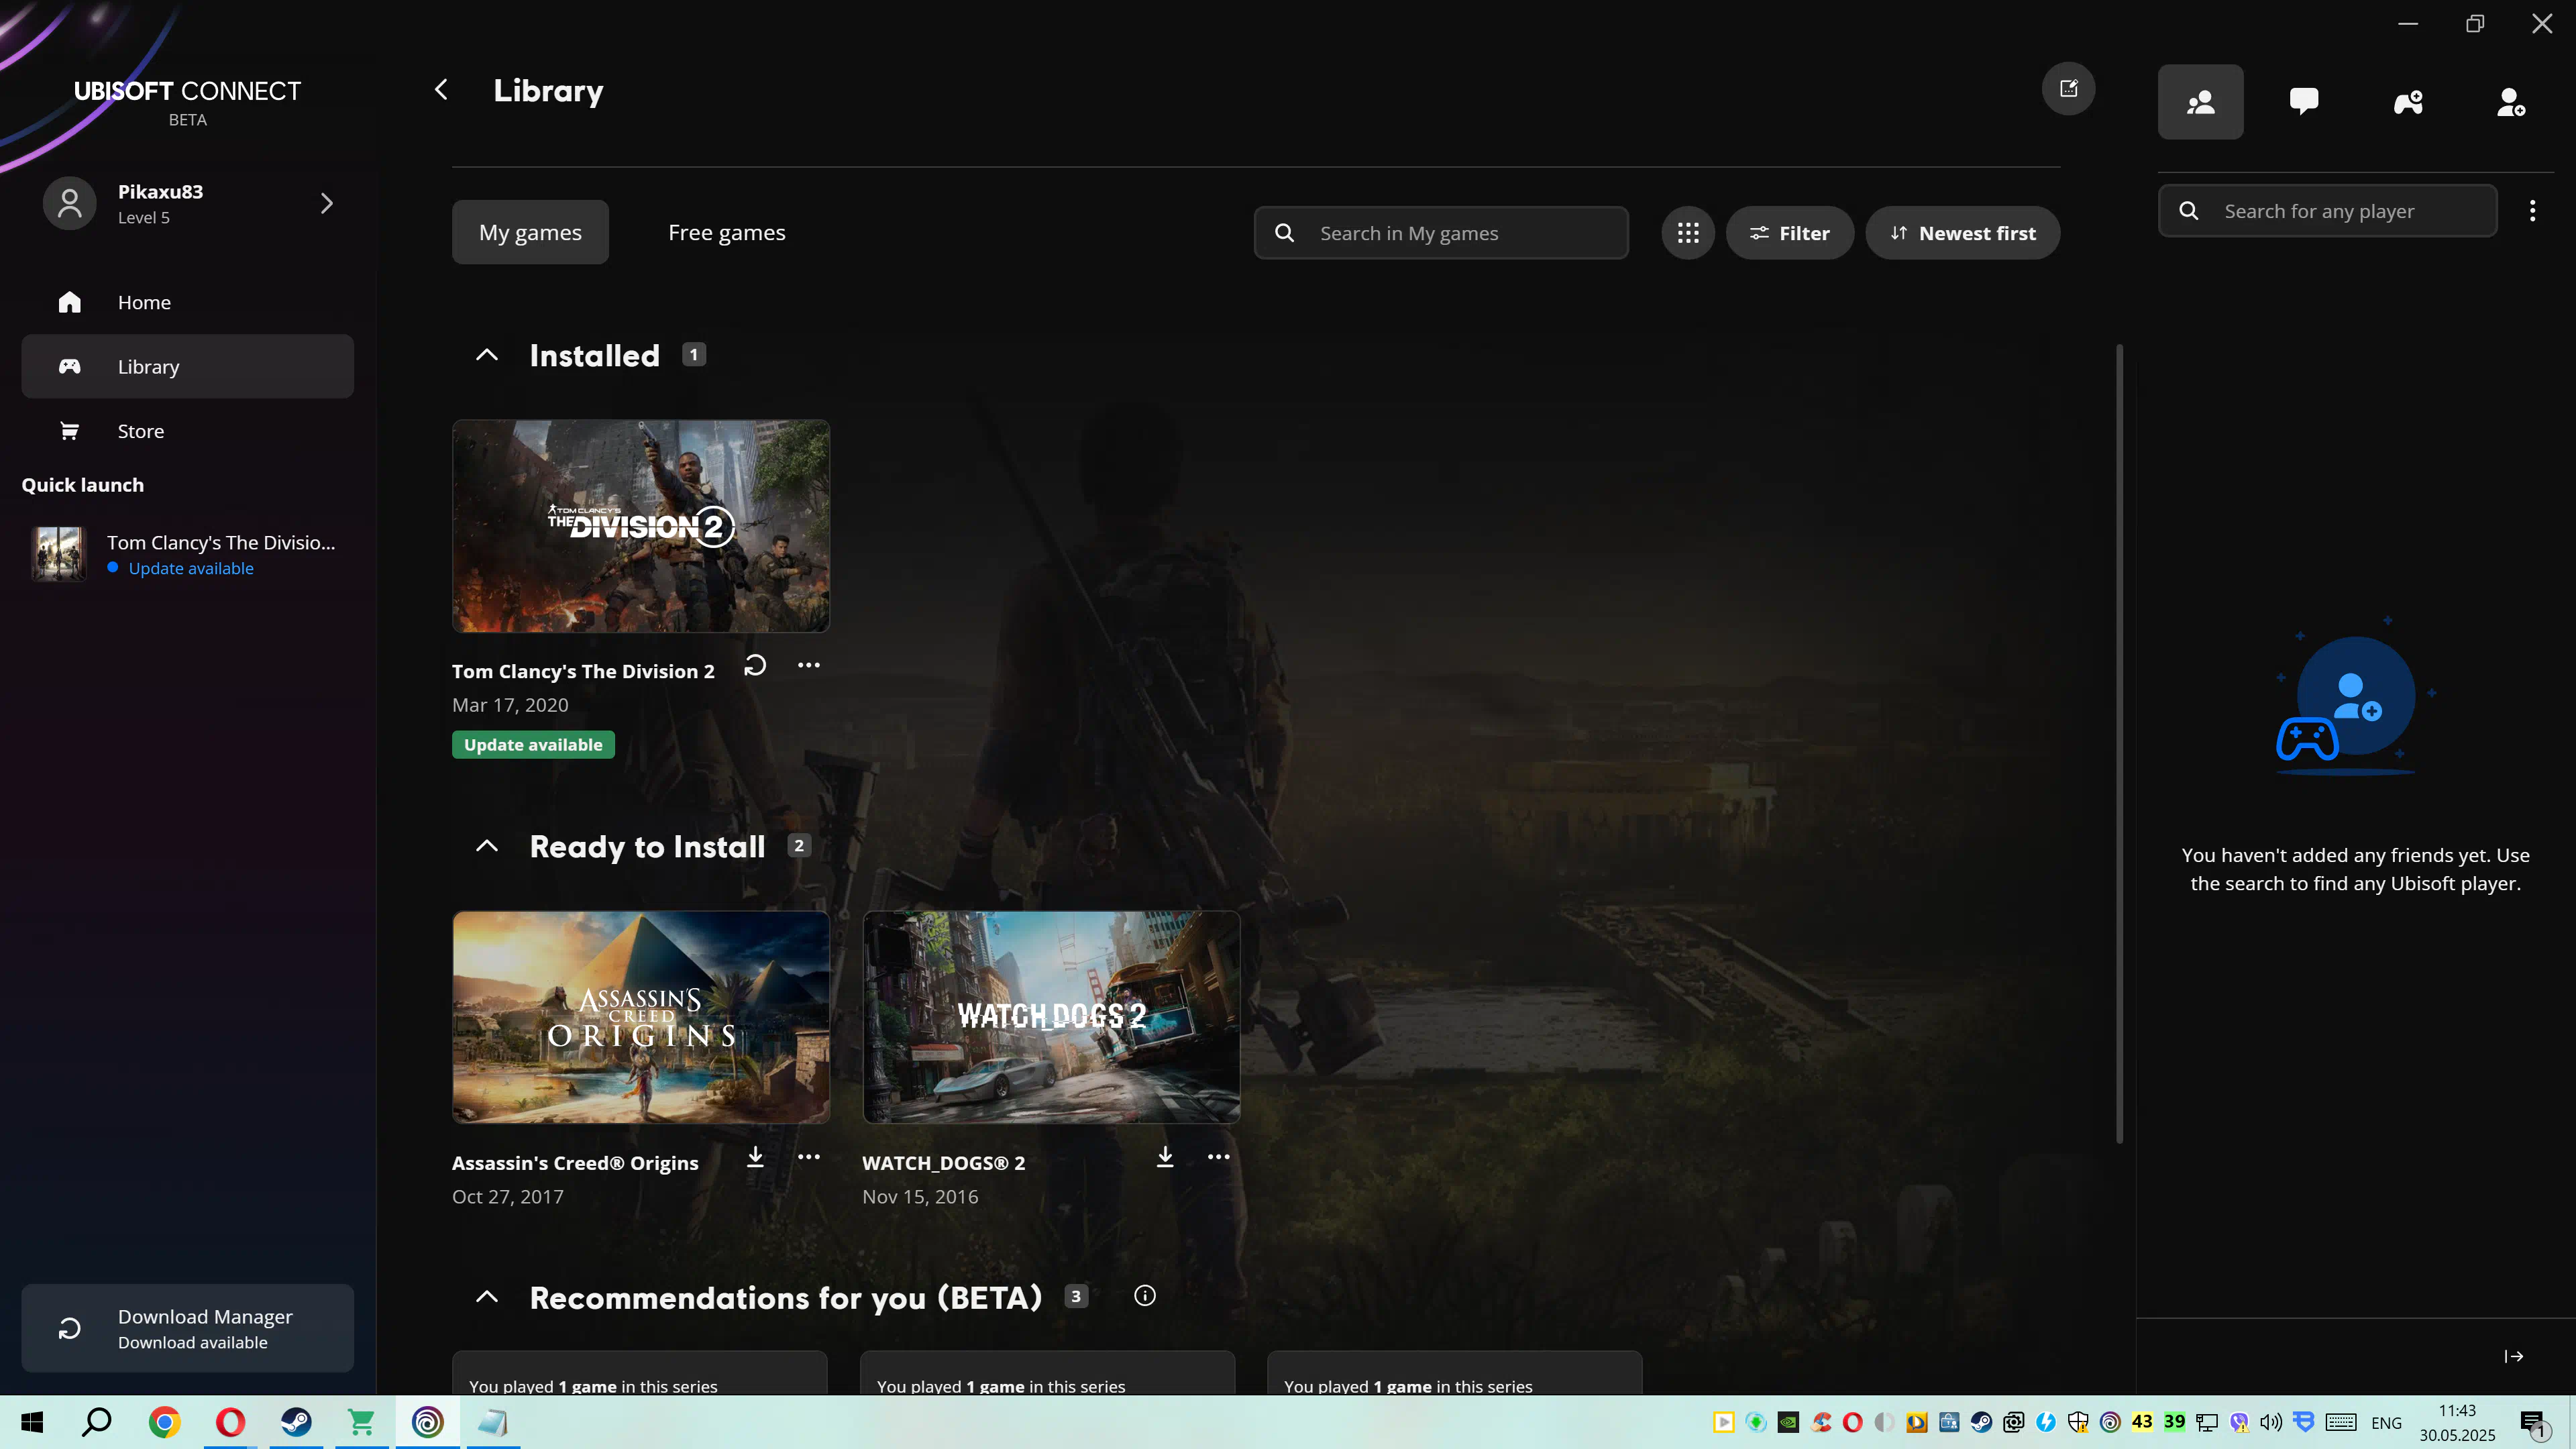Click The Division 2 cover thumbnail
The width and height of the screenshot is (2576, 1449).
point(641,526)
